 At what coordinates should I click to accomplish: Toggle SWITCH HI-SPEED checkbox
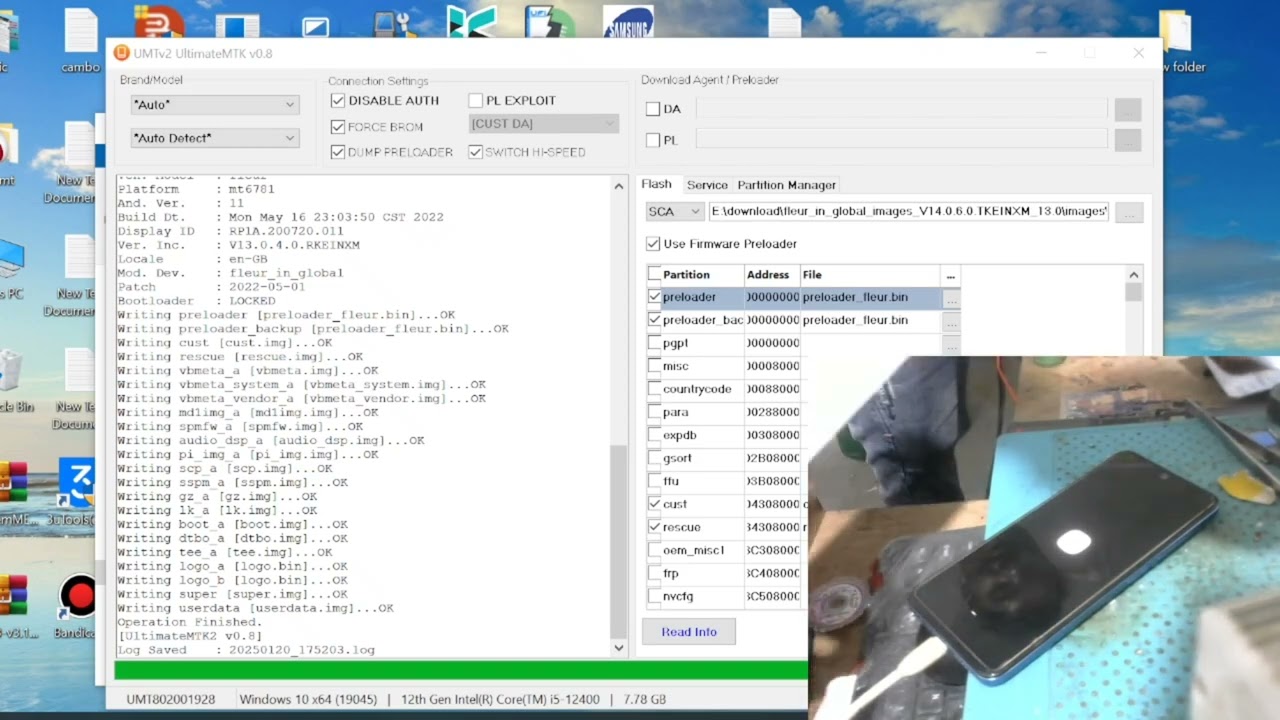[476, 152]
